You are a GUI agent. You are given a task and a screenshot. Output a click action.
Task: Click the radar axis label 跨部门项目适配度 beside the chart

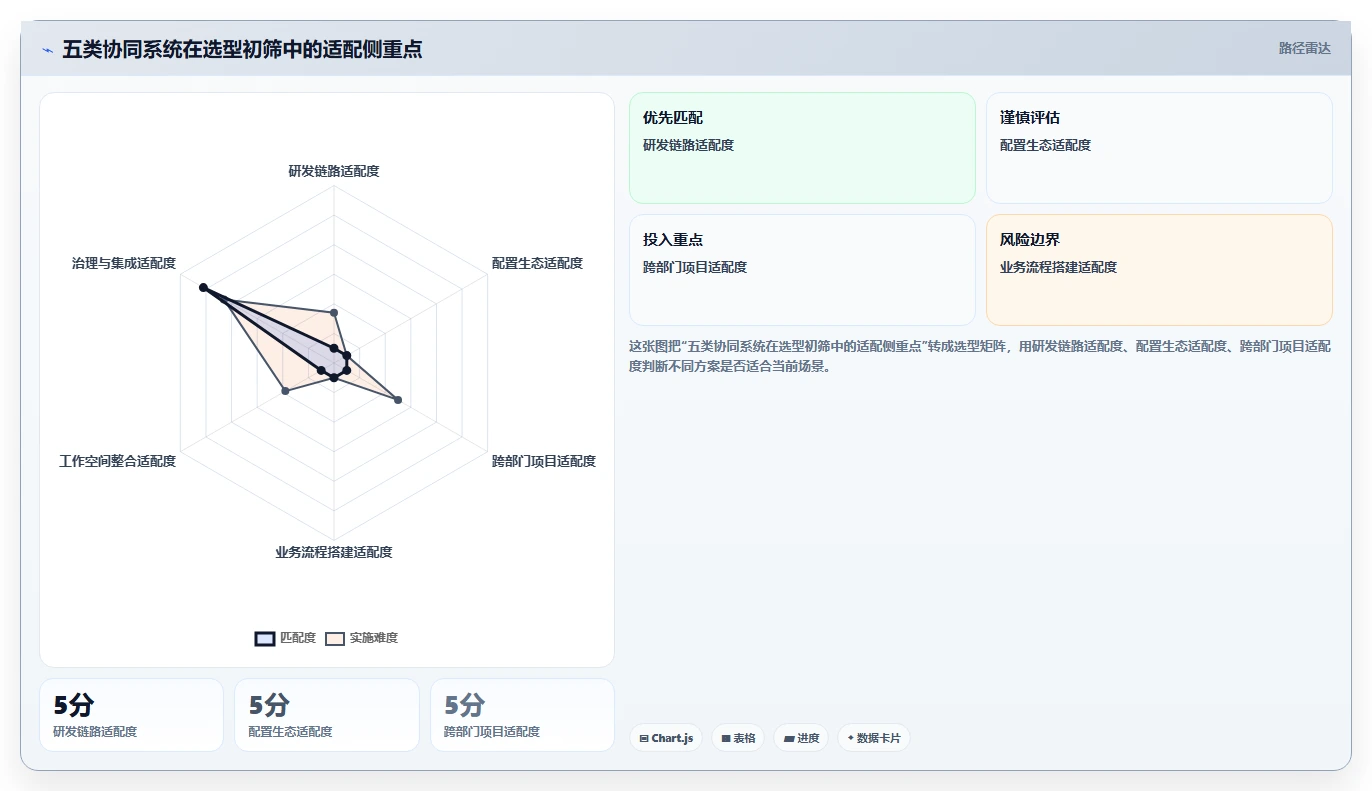pyautogui.click(x=544, y=461)
